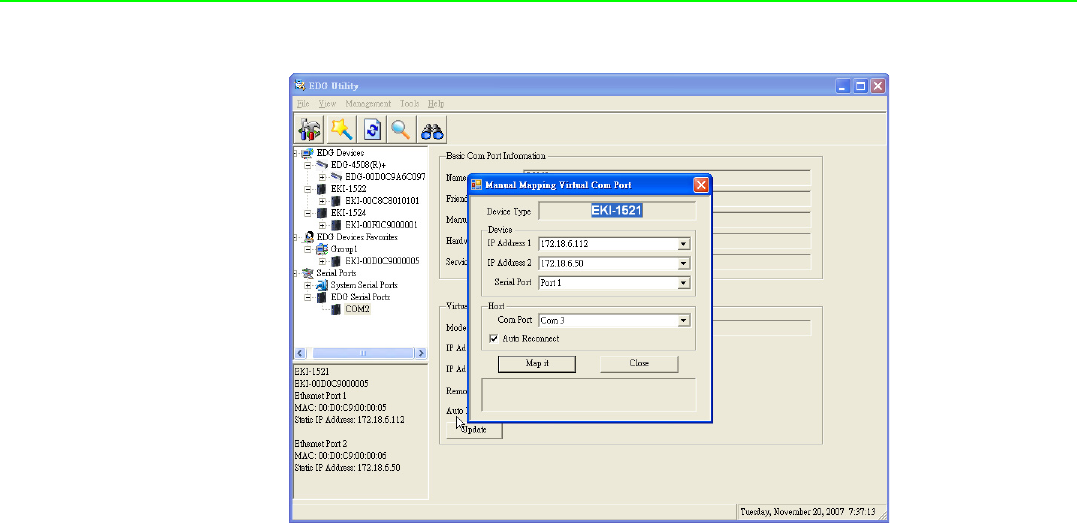
Task: Click the EKI-00C8C8010101 device icon
Action: 336,201
